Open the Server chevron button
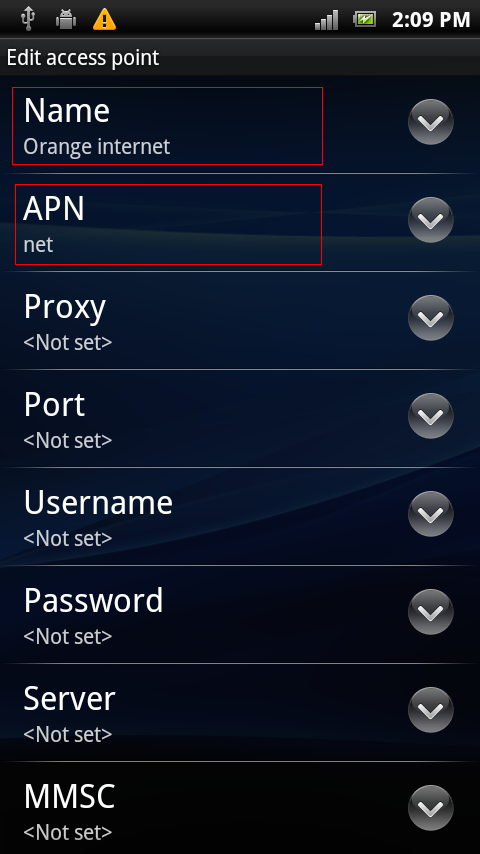Screen dimensions: 480x854 pos(430,710)
